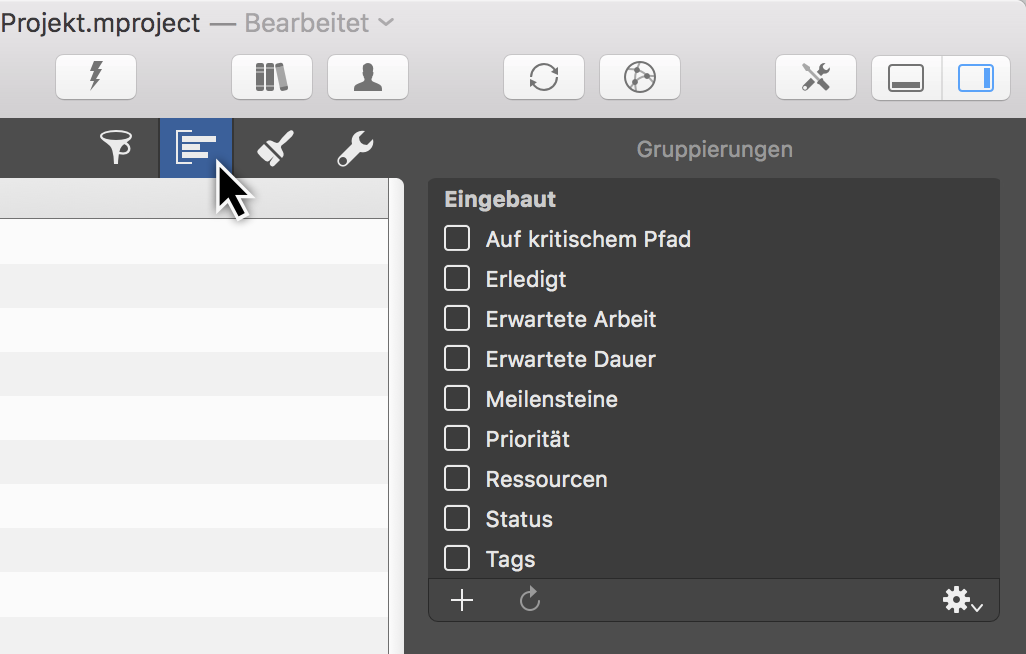1026x654 pixels.
Task: Click the lightning bolt toolbar icon
Action: pyautogui.click(x=96, y=77)
